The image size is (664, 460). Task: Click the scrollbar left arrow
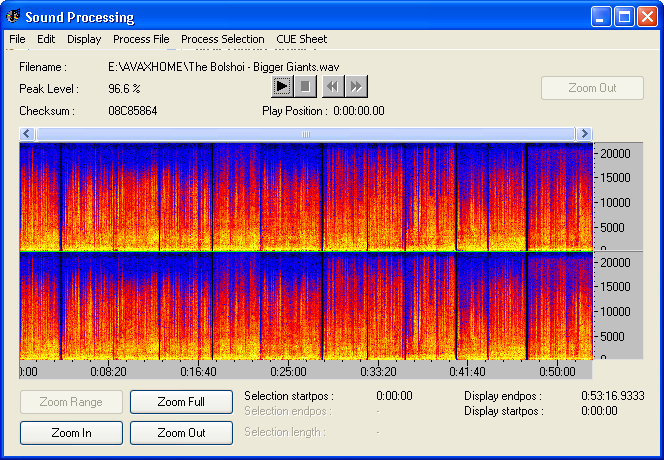(27, 134)
